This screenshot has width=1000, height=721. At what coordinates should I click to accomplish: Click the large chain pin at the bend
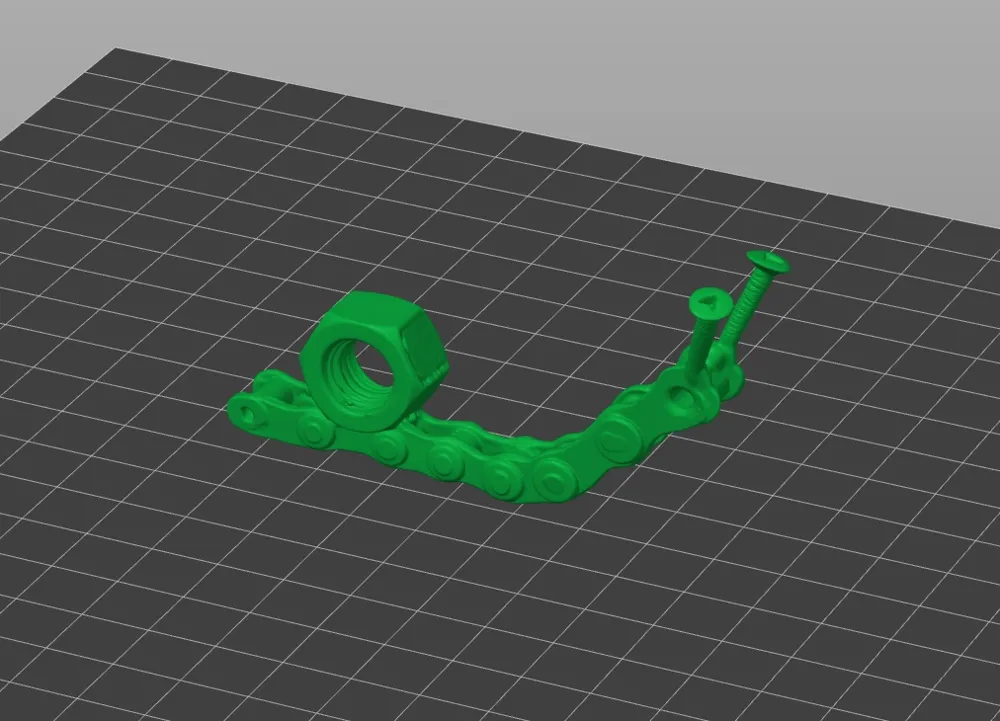click(617, 438)
